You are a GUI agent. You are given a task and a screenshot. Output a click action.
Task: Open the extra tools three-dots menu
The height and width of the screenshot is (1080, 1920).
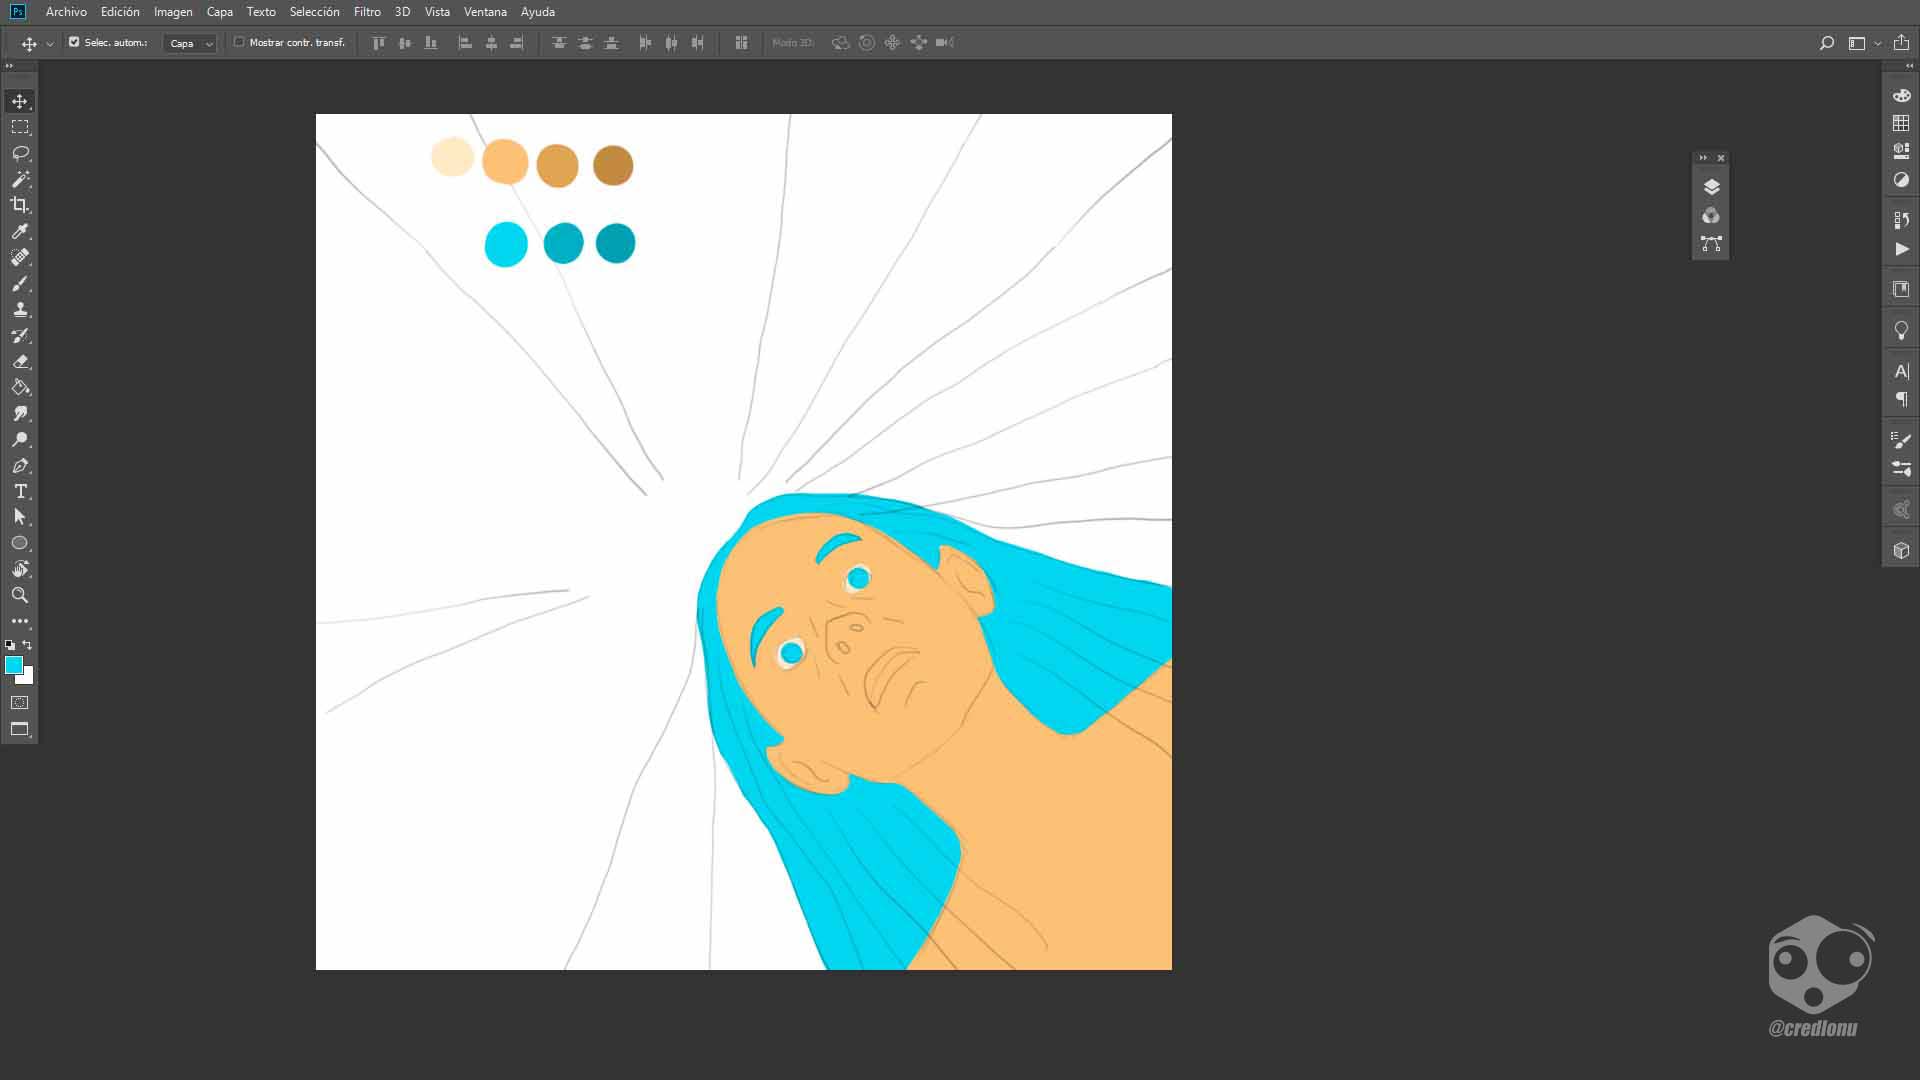(20, 621)
